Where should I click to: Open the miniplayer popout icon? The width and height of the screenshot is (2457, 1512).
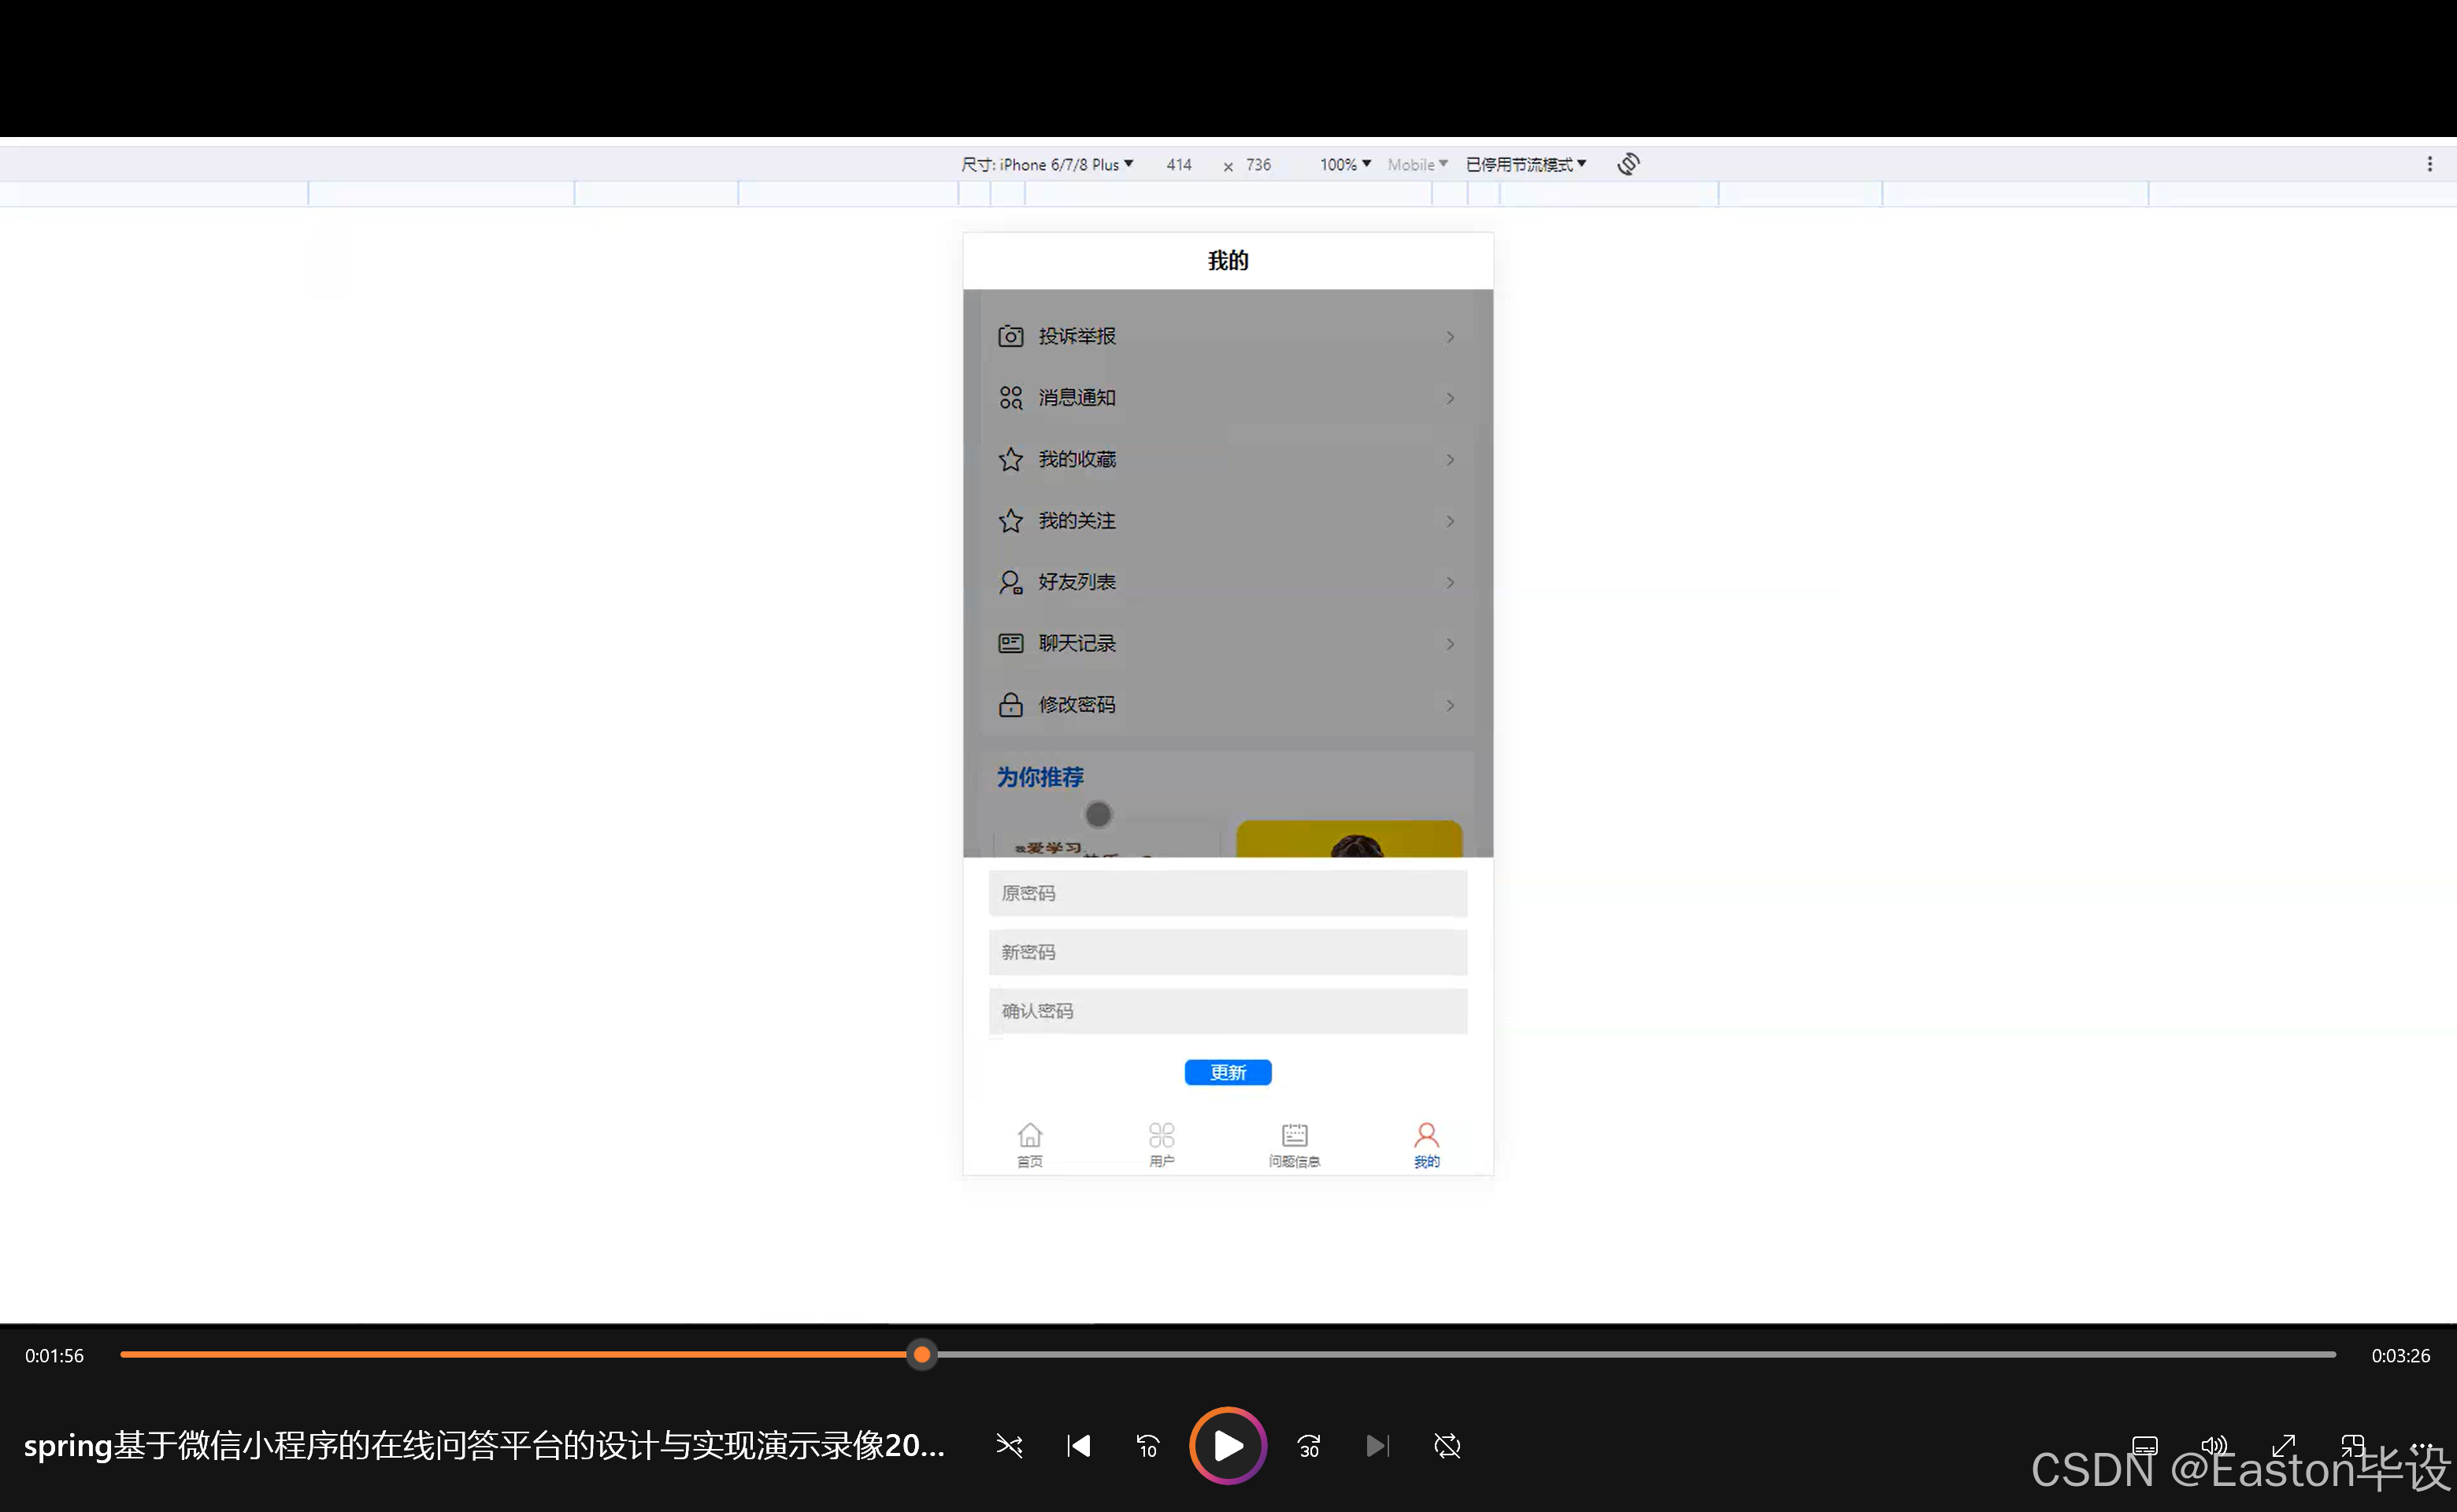2352,1446
